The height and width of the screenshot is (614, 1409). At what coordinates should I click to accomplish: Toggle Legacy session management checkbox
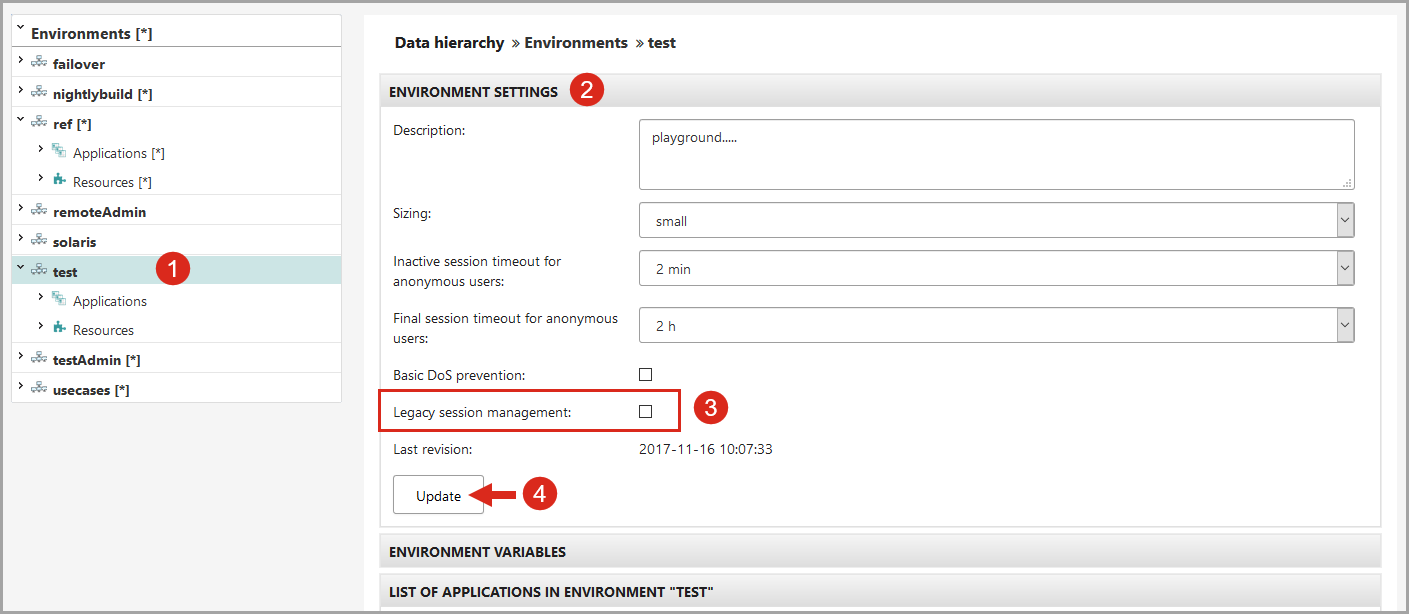pyautogui.click(x=645, y=411)
